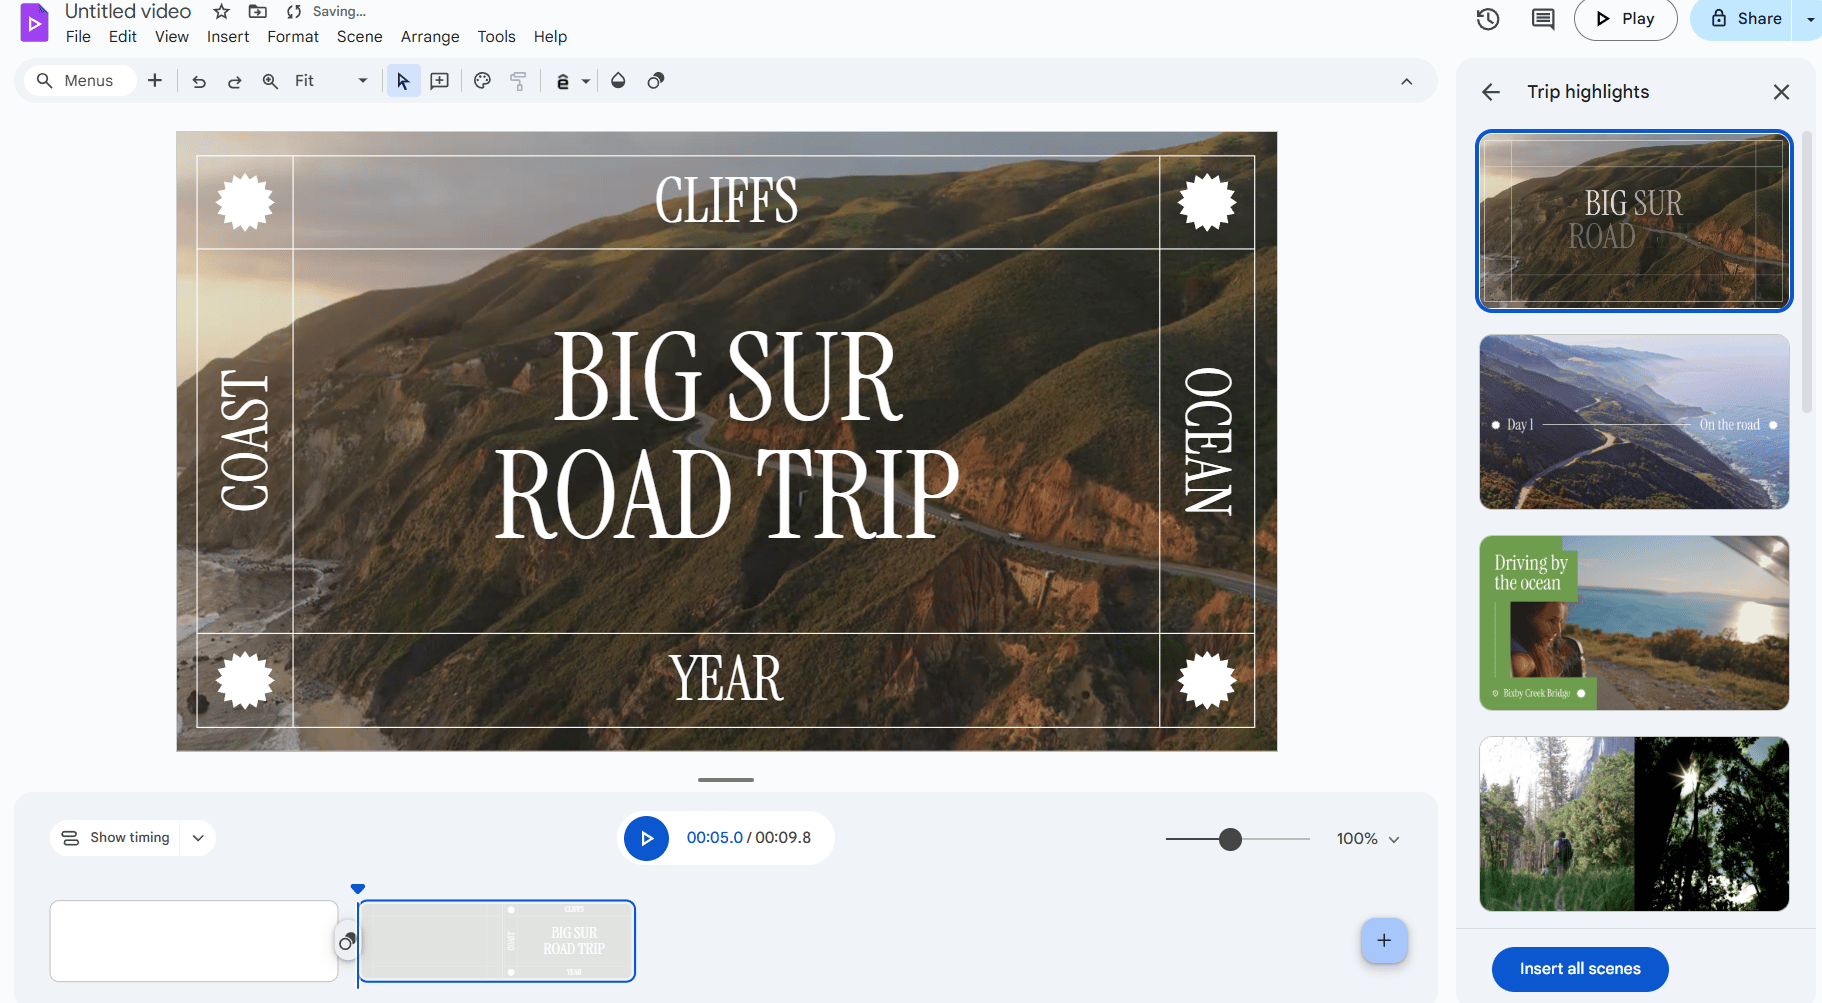This screenshot has height=1003, width=1822.
Task: Choose the Day 1 On the road template
Action: tap(1634, 422)
